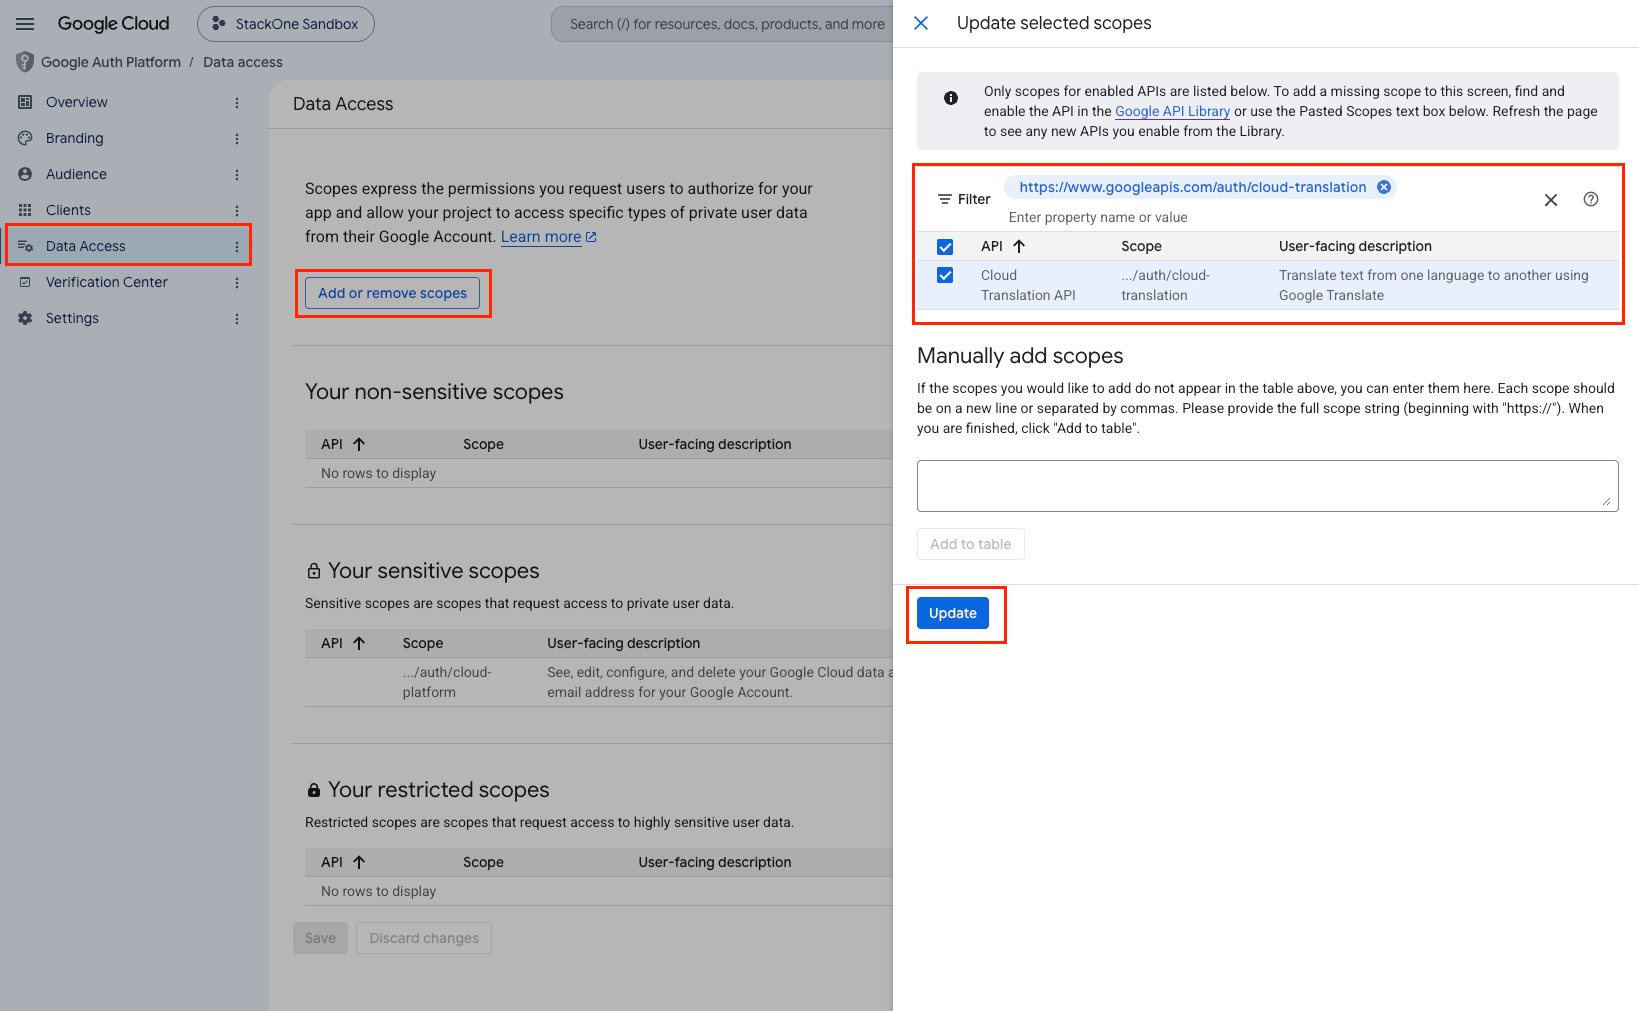Close the Update selected scopes panel
Screen dimensions: 1639x1011
click(921, 23)
